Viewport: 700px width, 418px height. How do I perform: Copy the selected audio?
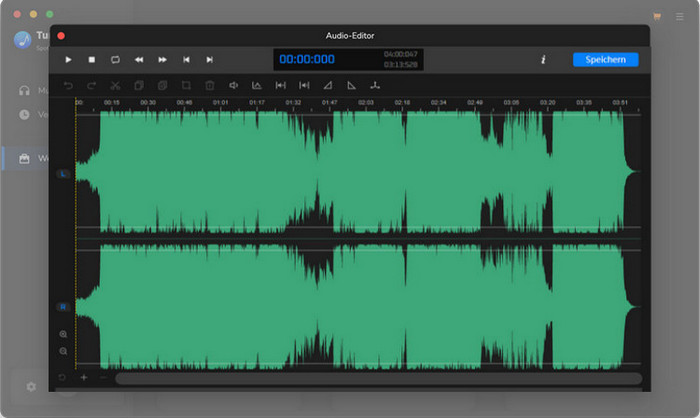pyautogui.click(x=139, y=85)
